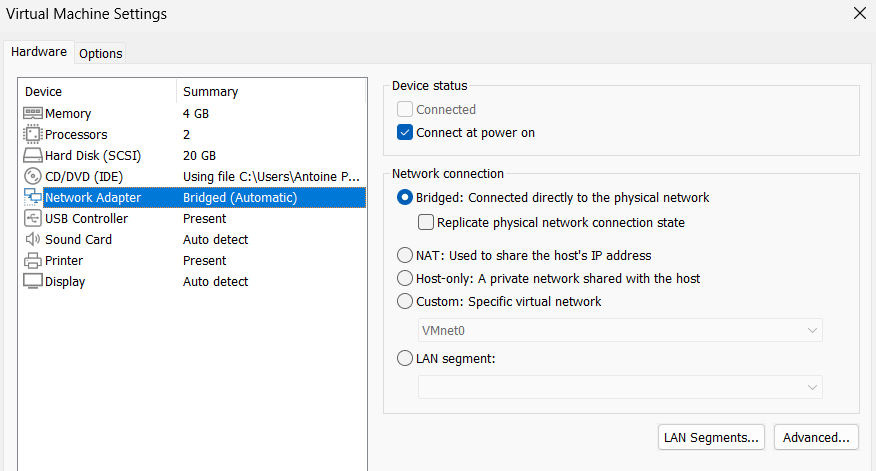Click the Memory device icon
Viewport: 876px width, 471px height.
tap(32, 114)
